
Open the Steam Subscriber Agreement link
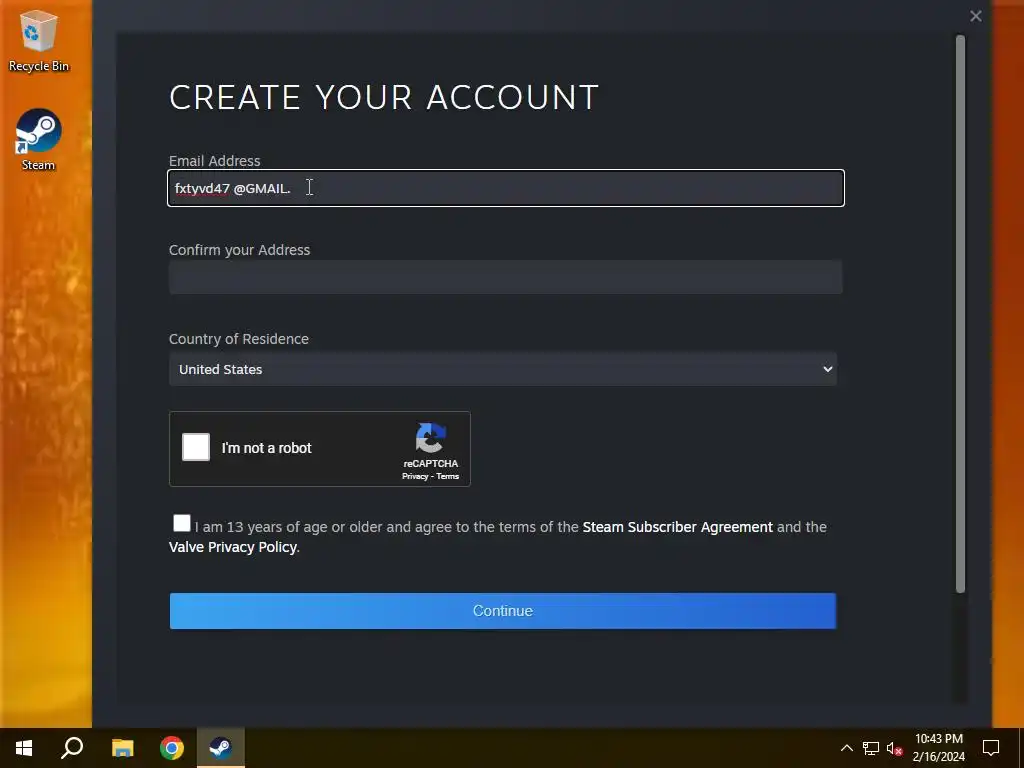677,527
